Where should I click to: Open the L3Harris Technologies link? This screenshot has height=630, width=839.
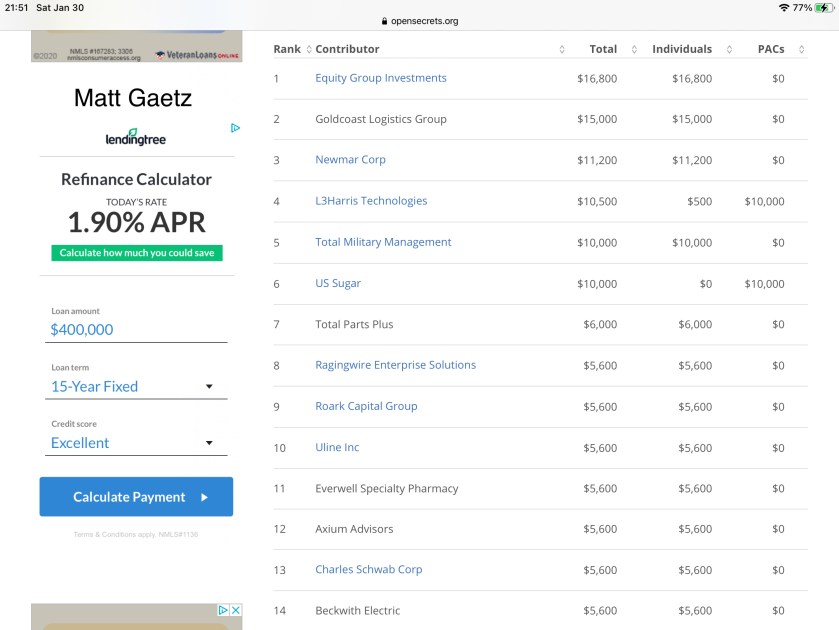[x=371, y=201]
